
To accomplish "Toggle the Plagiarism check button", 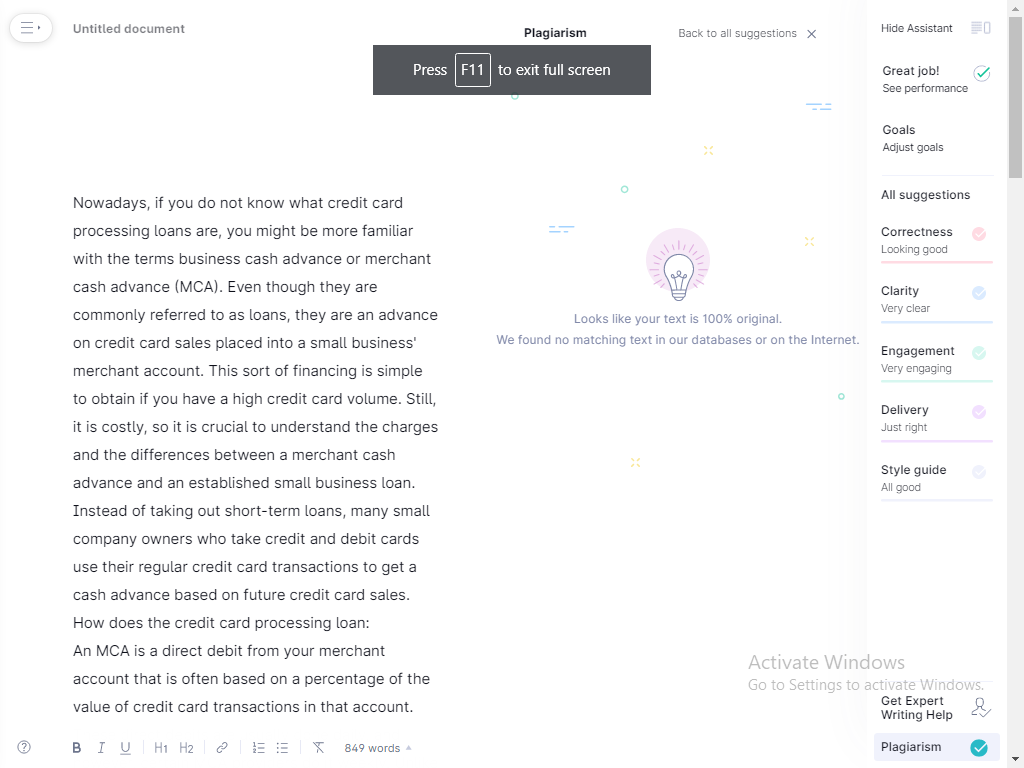I will [936, 747].
